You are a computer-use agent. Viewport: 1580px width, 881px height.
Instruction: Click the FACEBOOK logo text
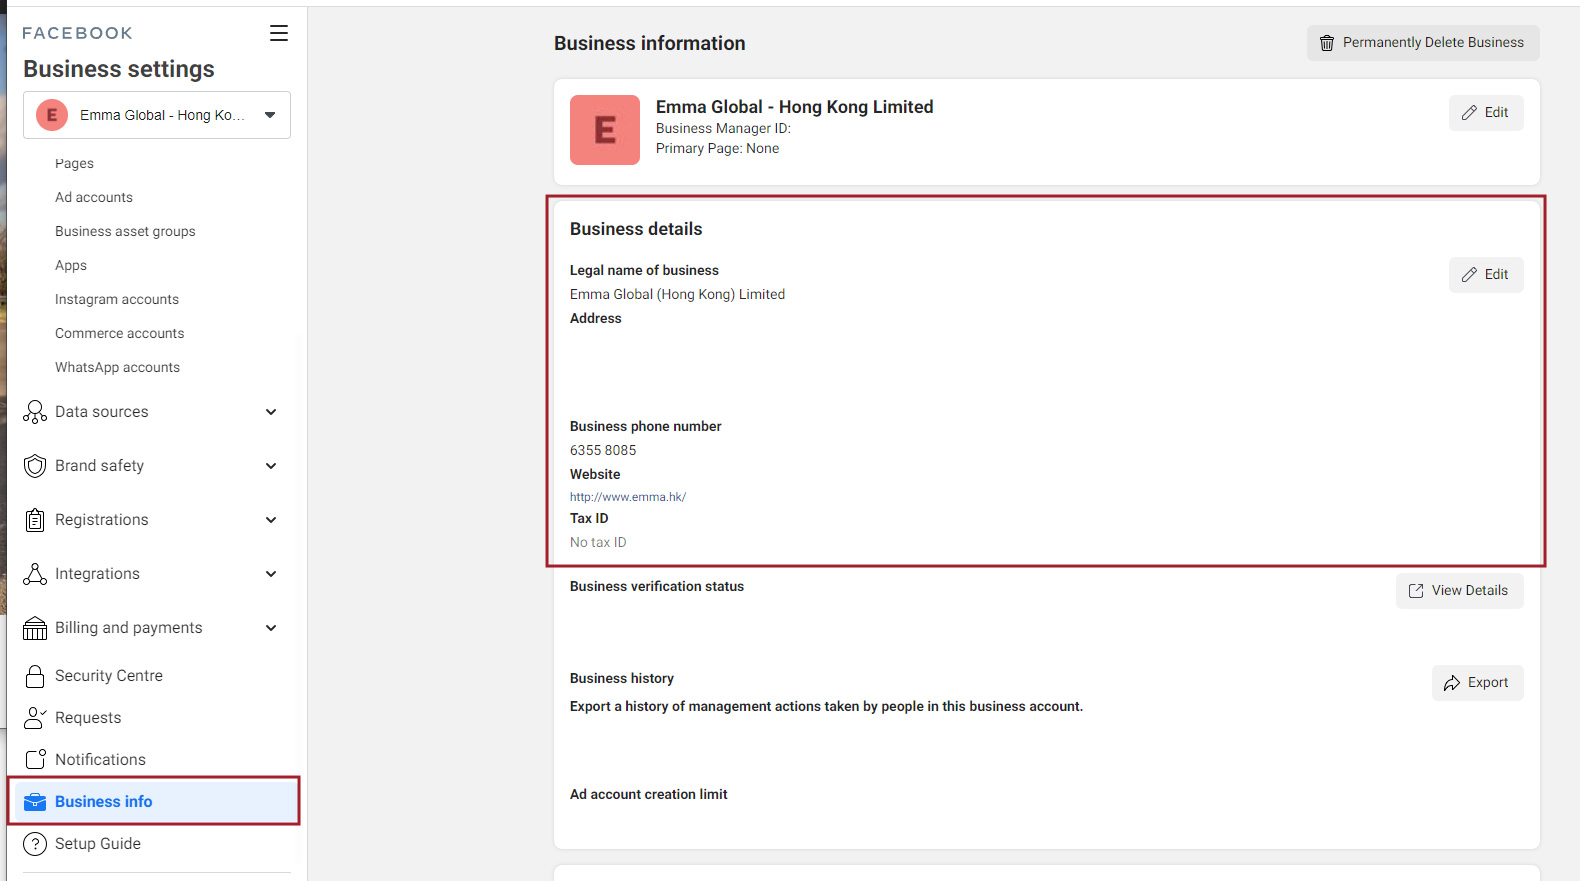pos(77,33)
